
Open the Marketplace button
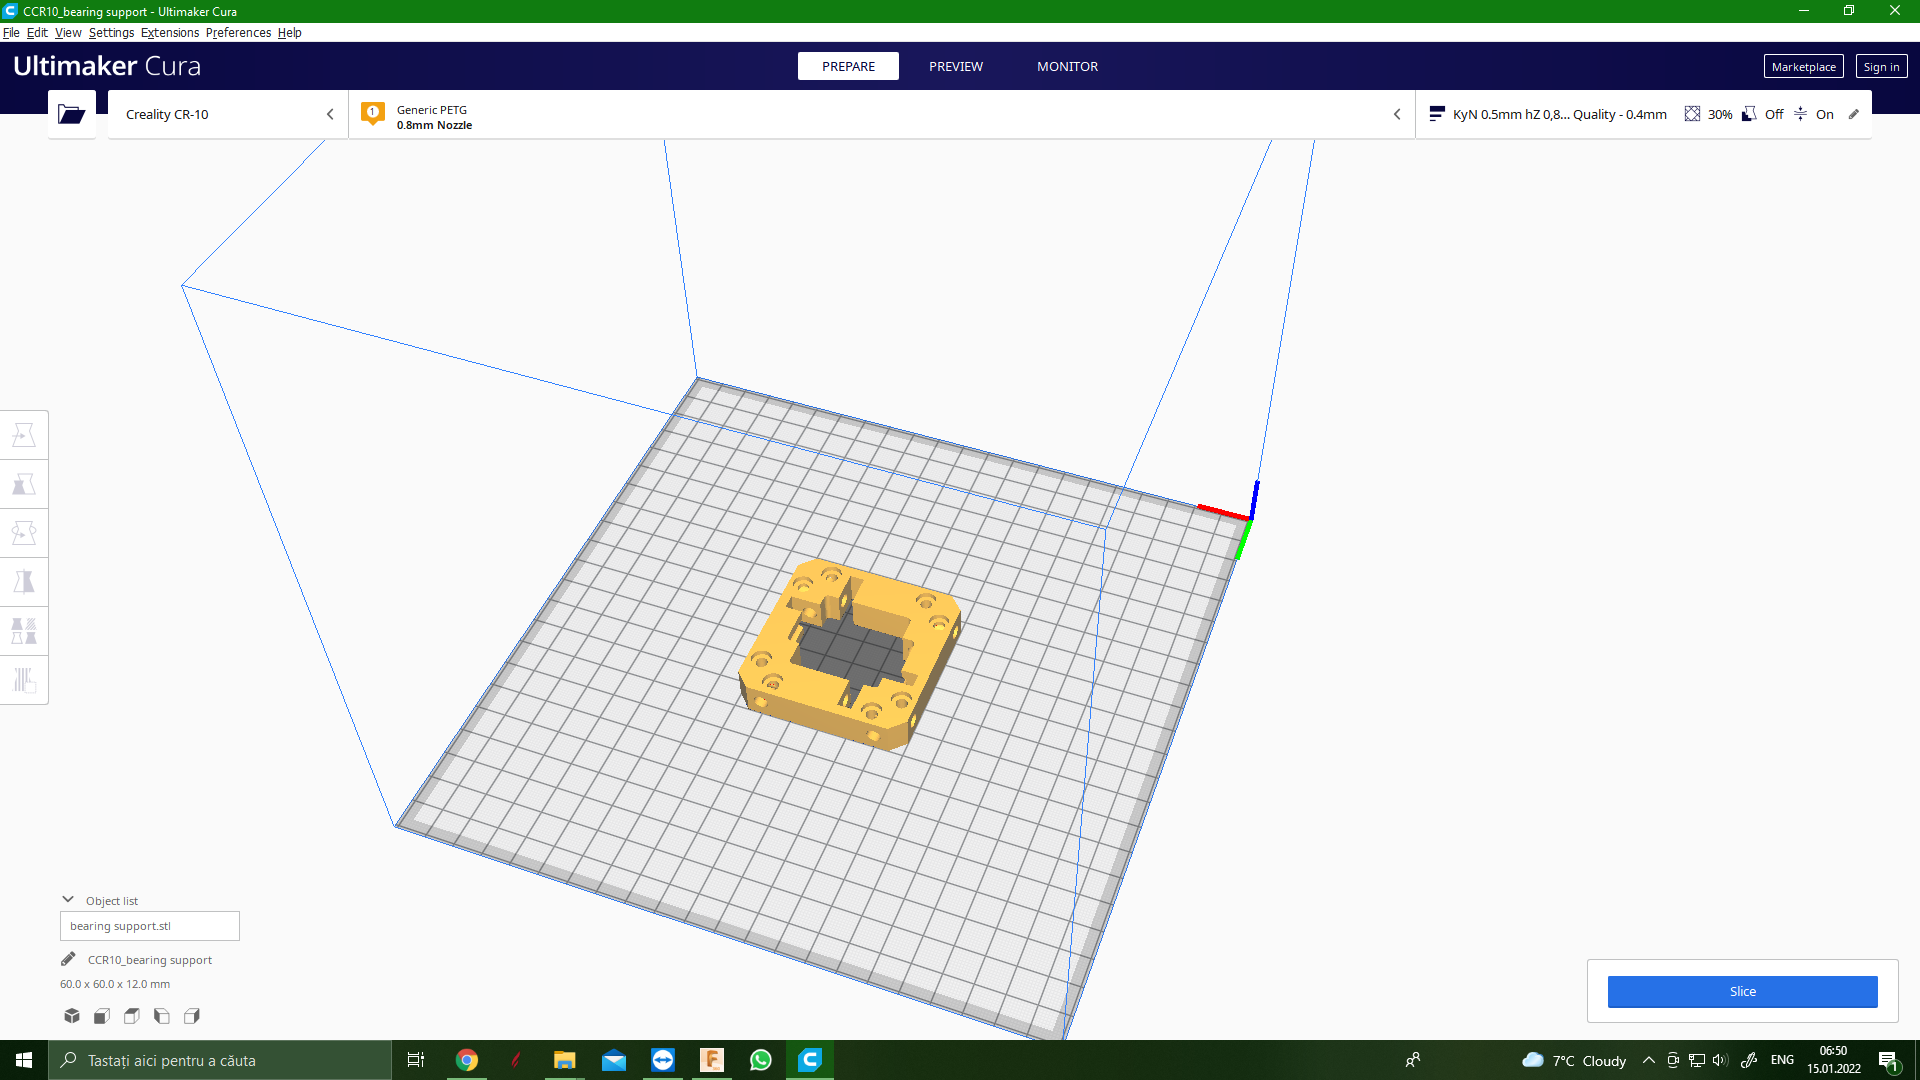pyautogui.click(x=1803, y=67)
